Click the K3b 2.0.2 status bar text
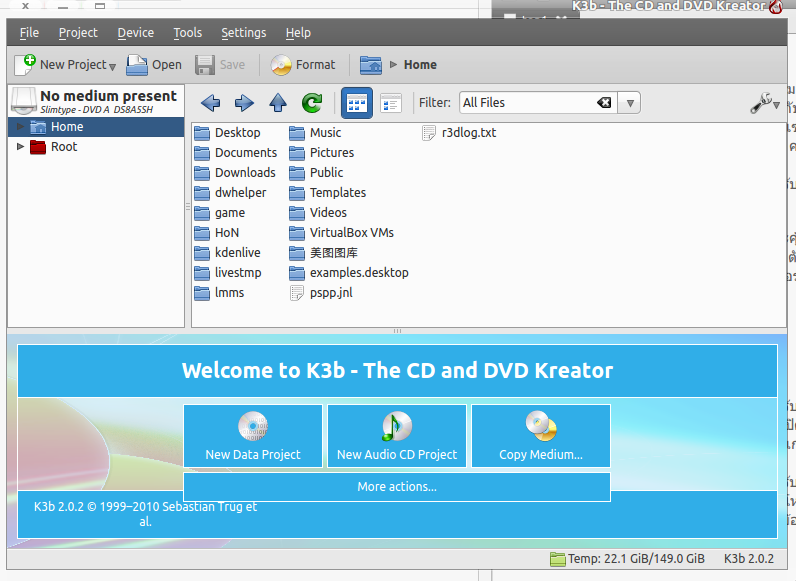Image resolution: width=796 pixels, height=581 pixels. click(749, 559)
